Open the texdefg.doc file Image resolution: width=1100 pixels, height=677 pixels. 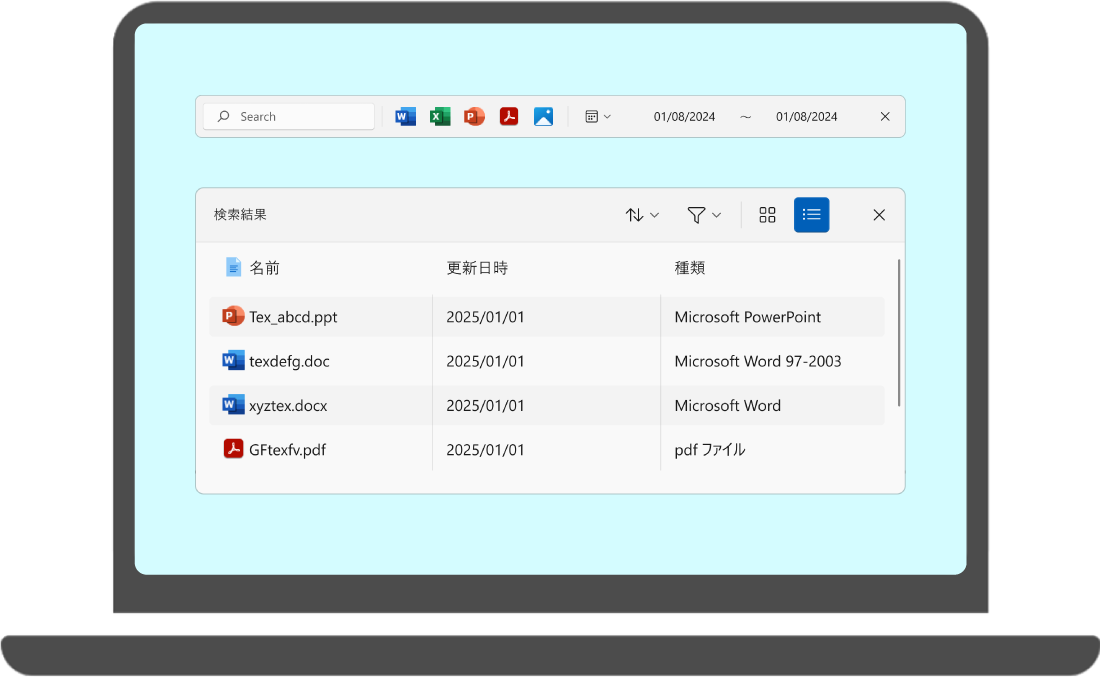coord(289,361)
